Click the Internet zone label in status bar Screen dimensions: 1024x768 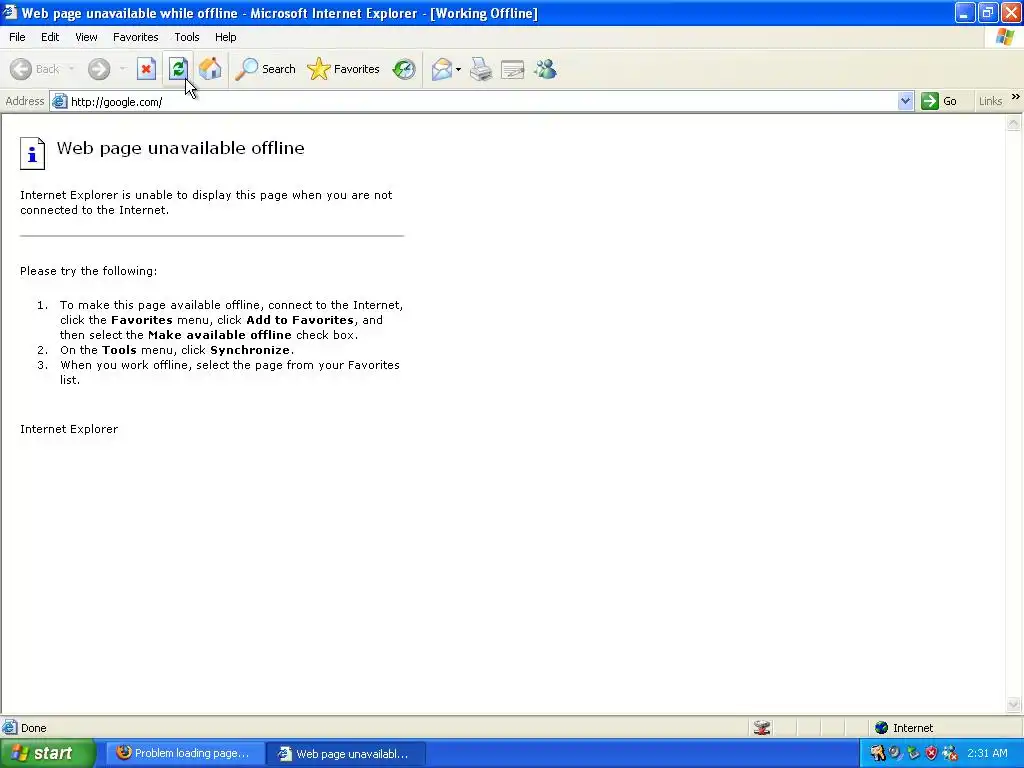point(912,728)
